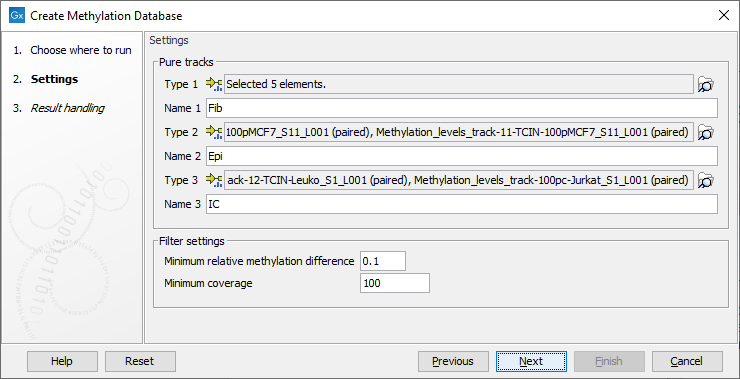Image resolution: width=740 pixels, height=379 pixels.
Task: Click the 'Minimum coverage' label
Action: (208, 283)
